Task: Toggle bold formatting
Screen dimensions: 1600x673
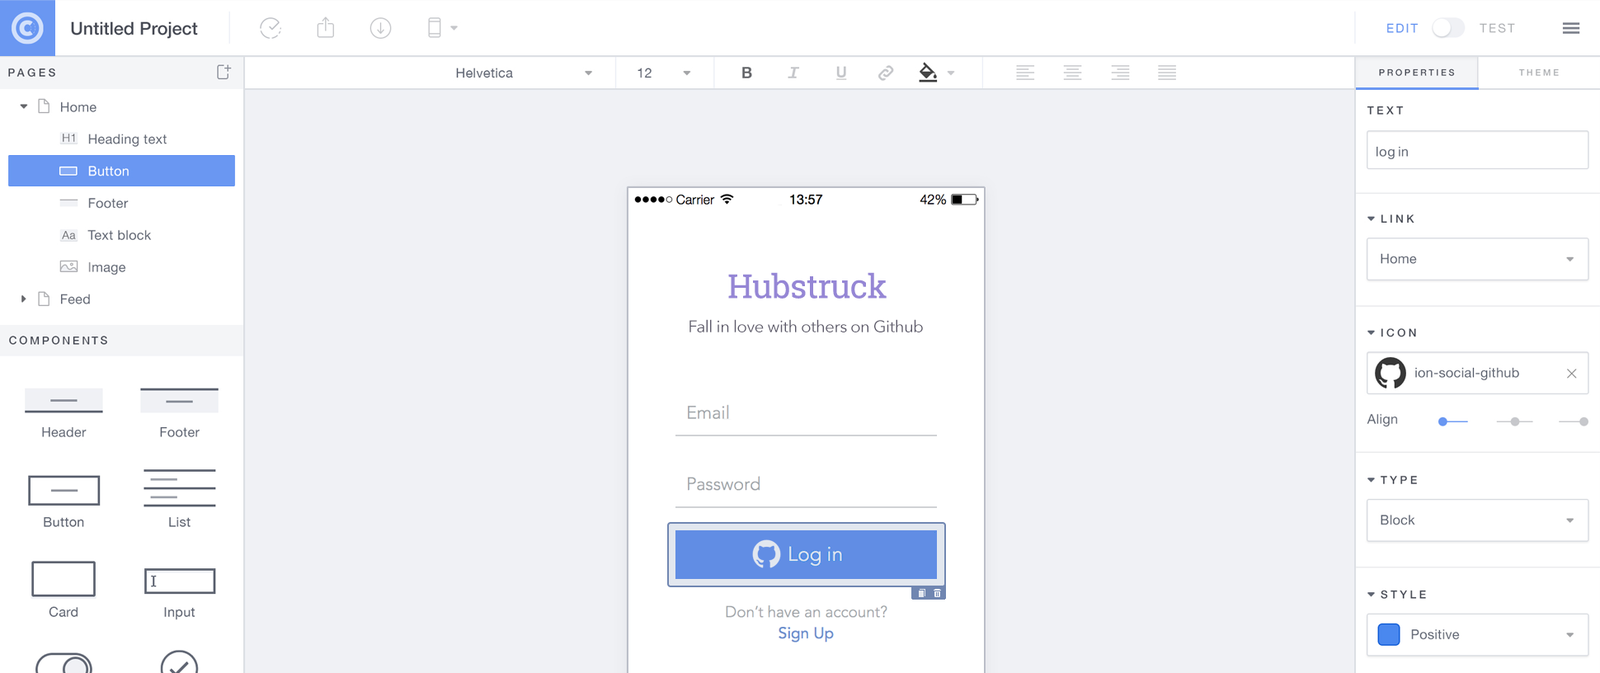Action: tap(746, 73)
